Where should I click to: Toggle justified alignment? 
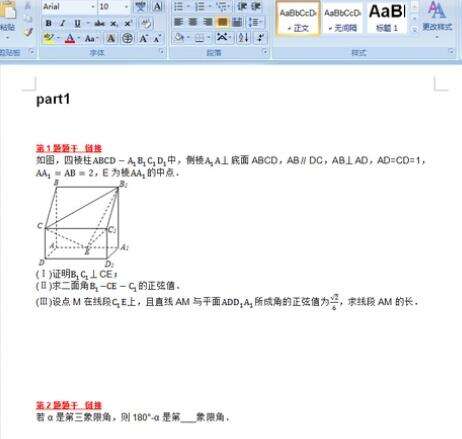[x=222, y=22]
